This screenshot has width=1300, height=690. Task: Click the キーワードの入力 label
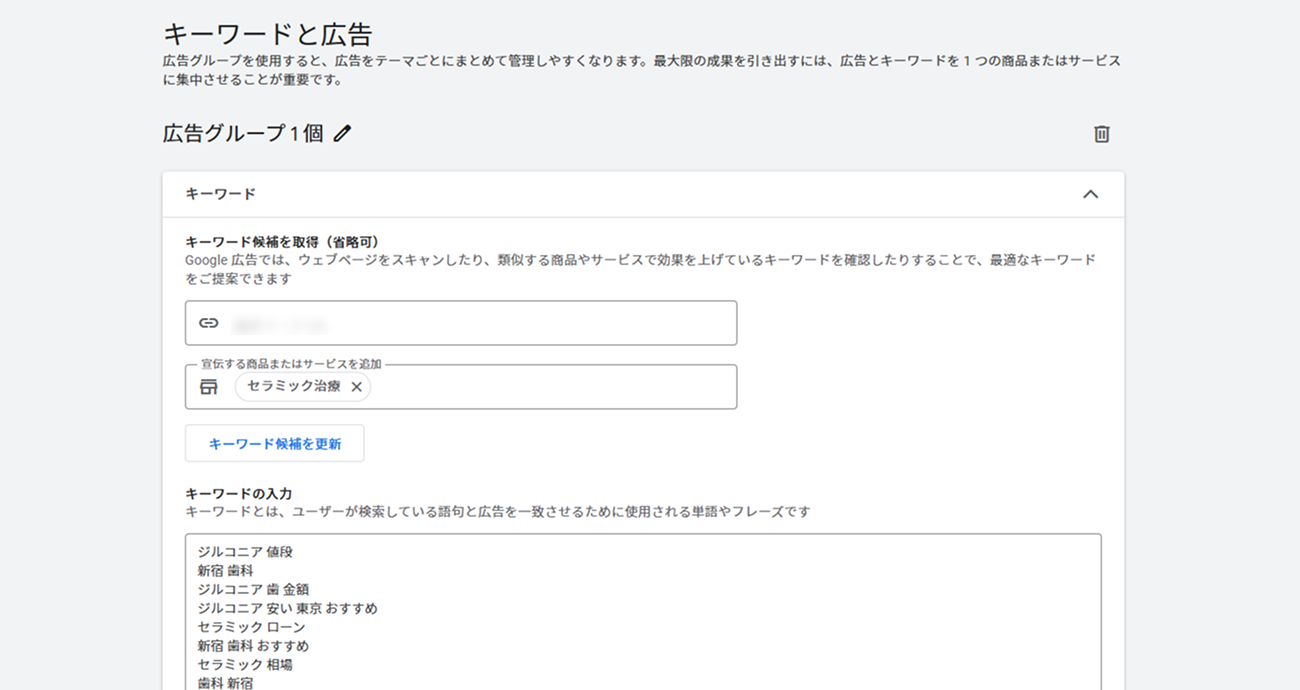pos(239,494)
